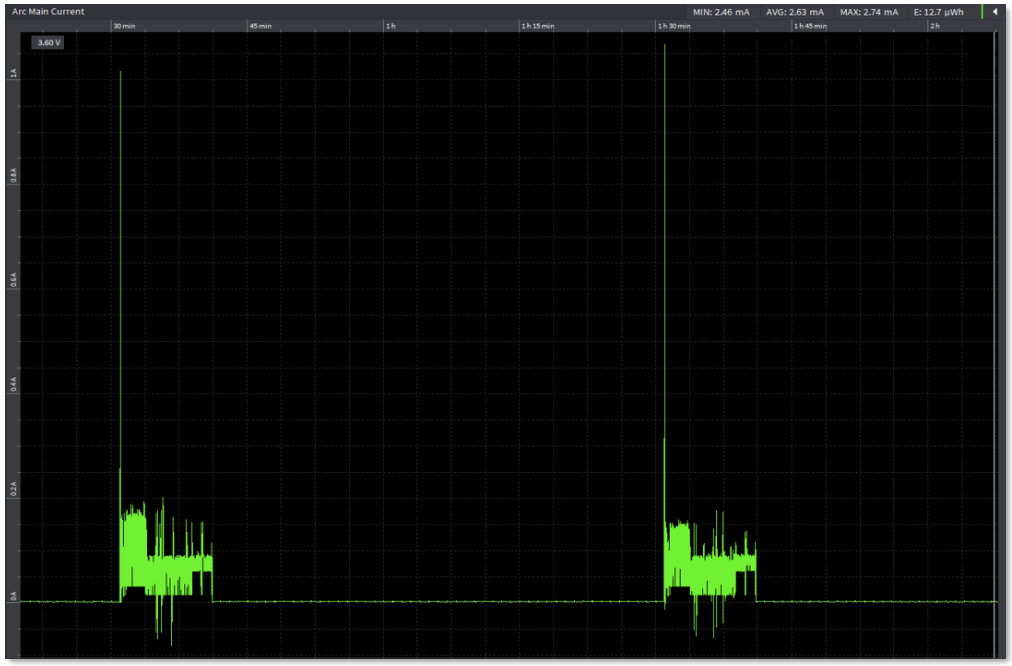Viewport: 1012px width, 666px height.
Task: Select the 30 min axis label
Action: 124,26
